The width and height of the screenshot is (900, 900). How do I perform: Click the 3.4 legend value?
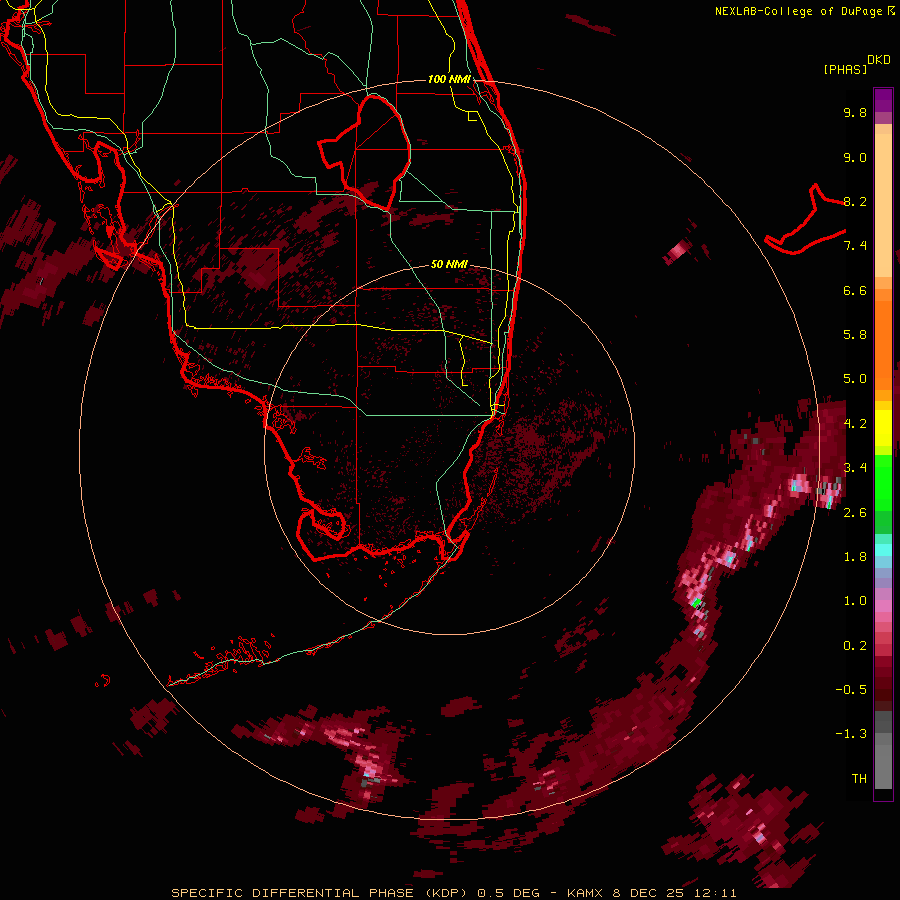[x=855, y=467]
